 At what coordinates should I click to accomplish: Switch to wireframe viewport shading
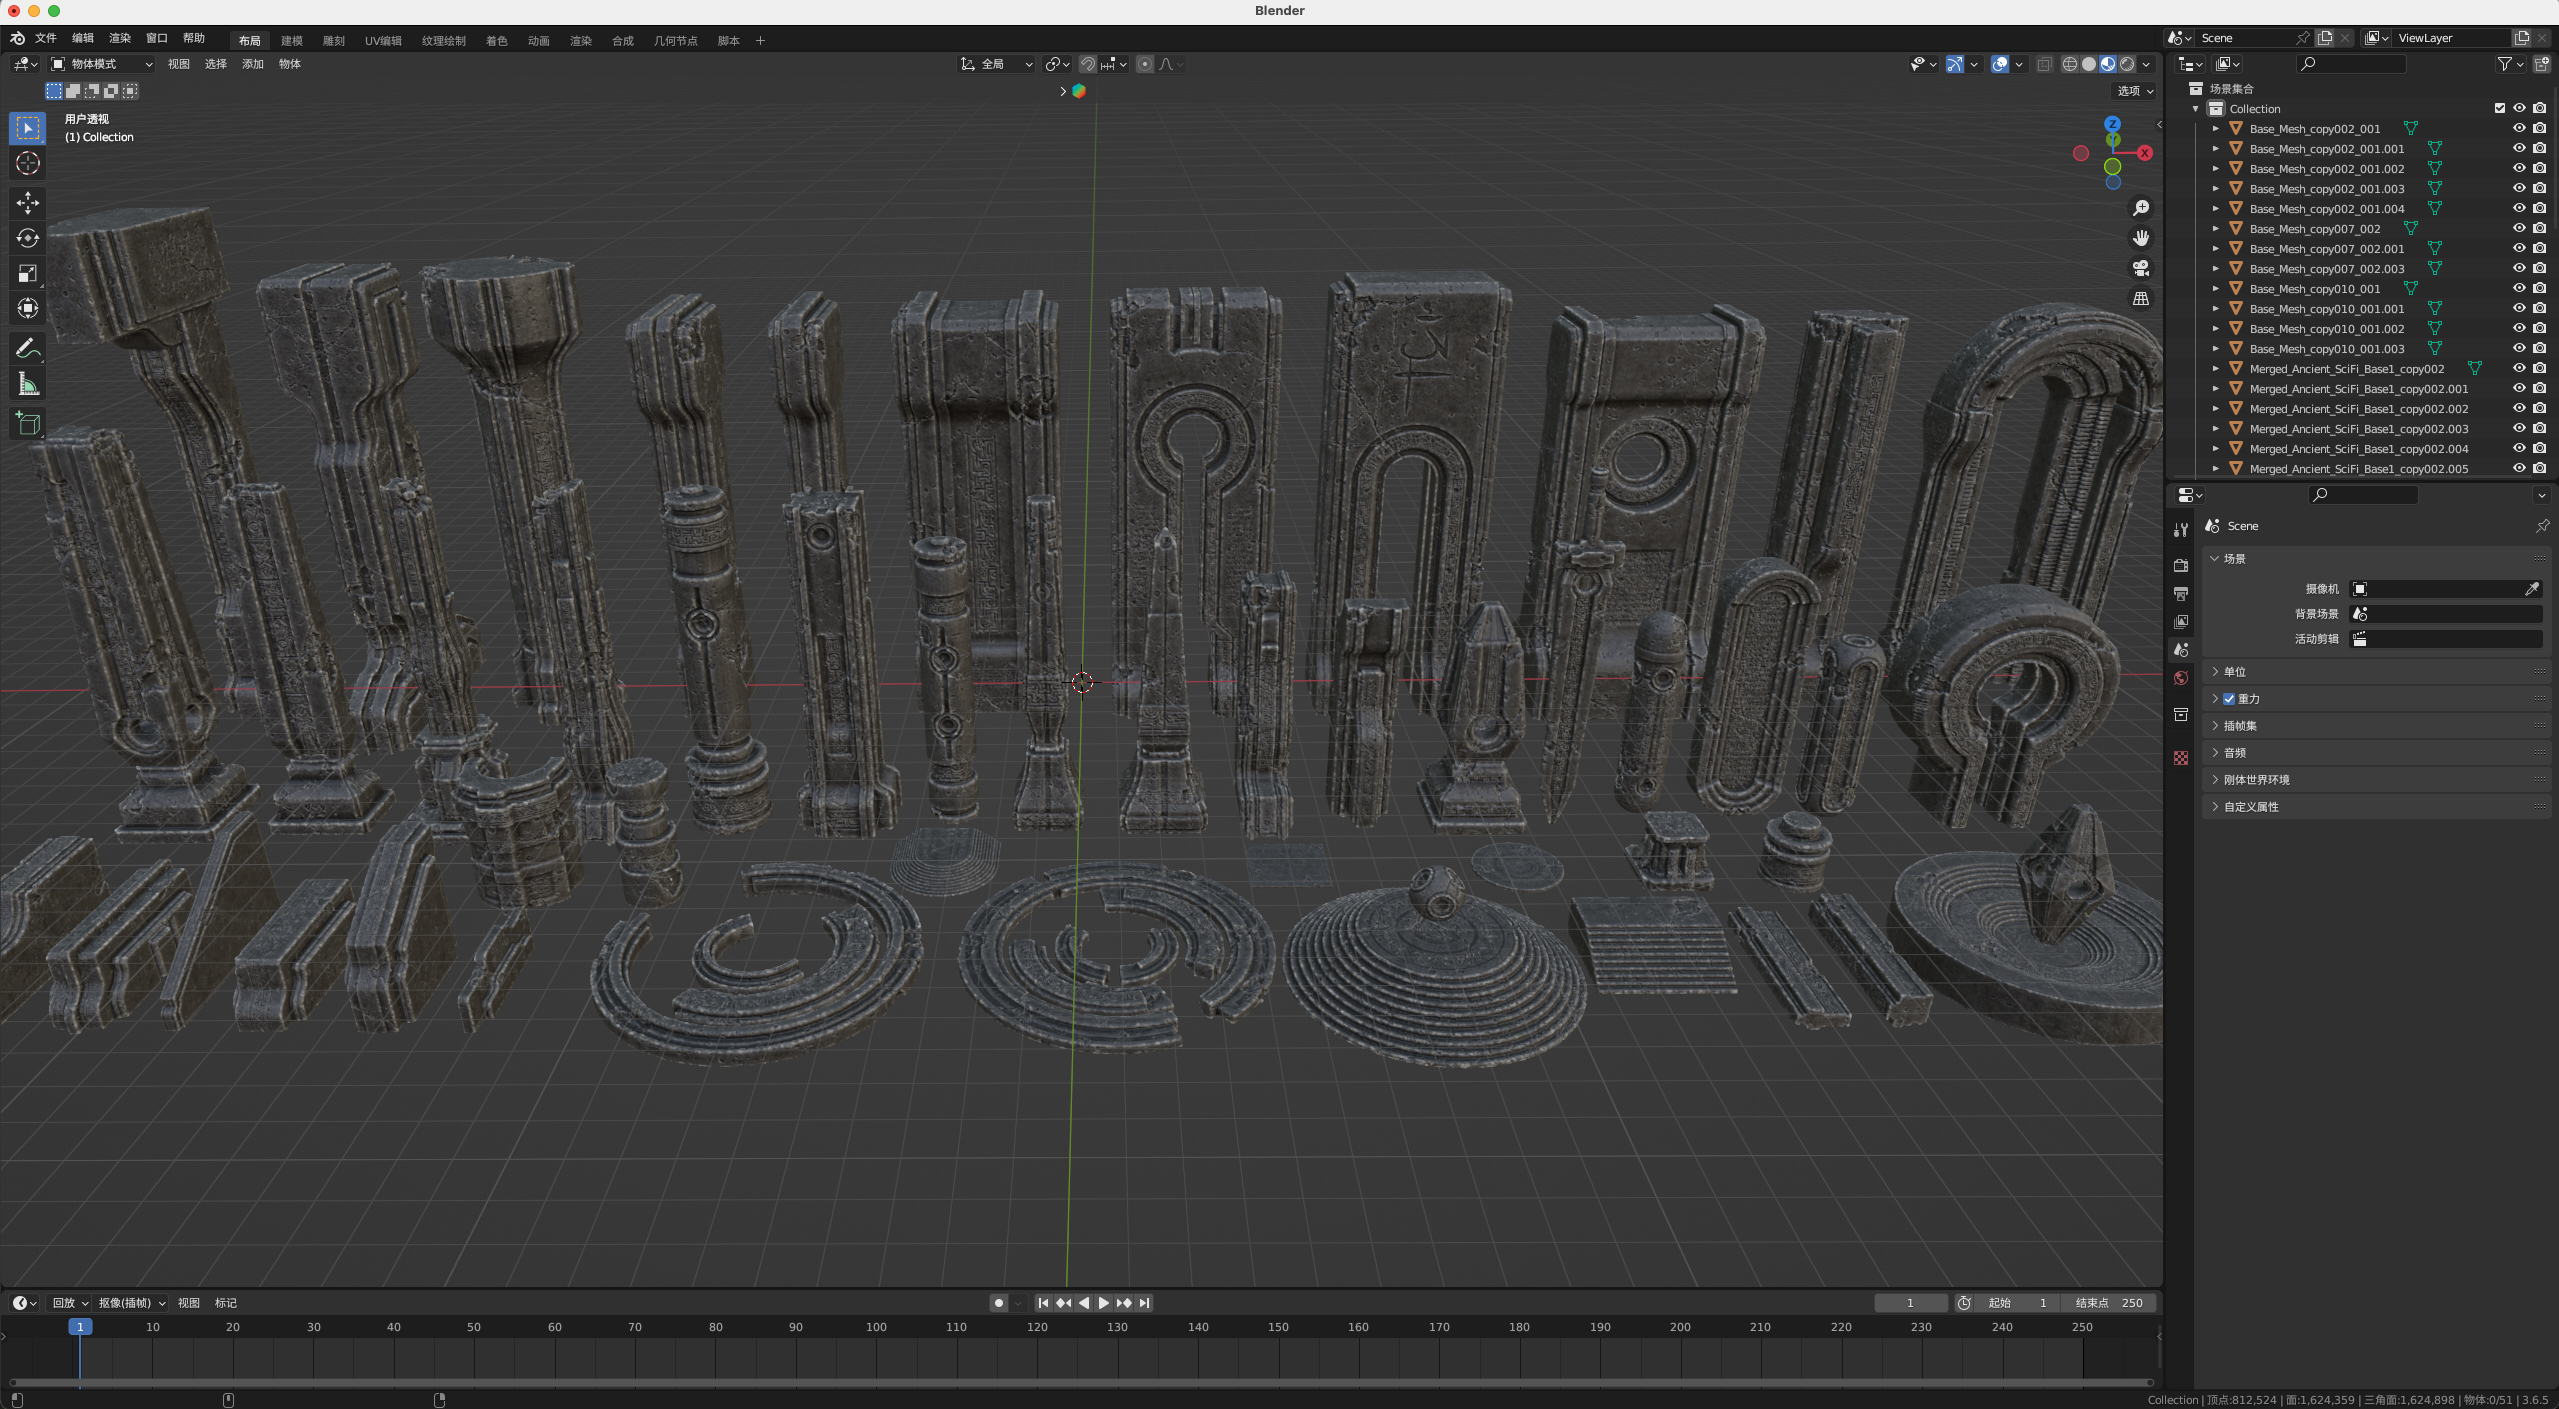(x=2069, y=64)
